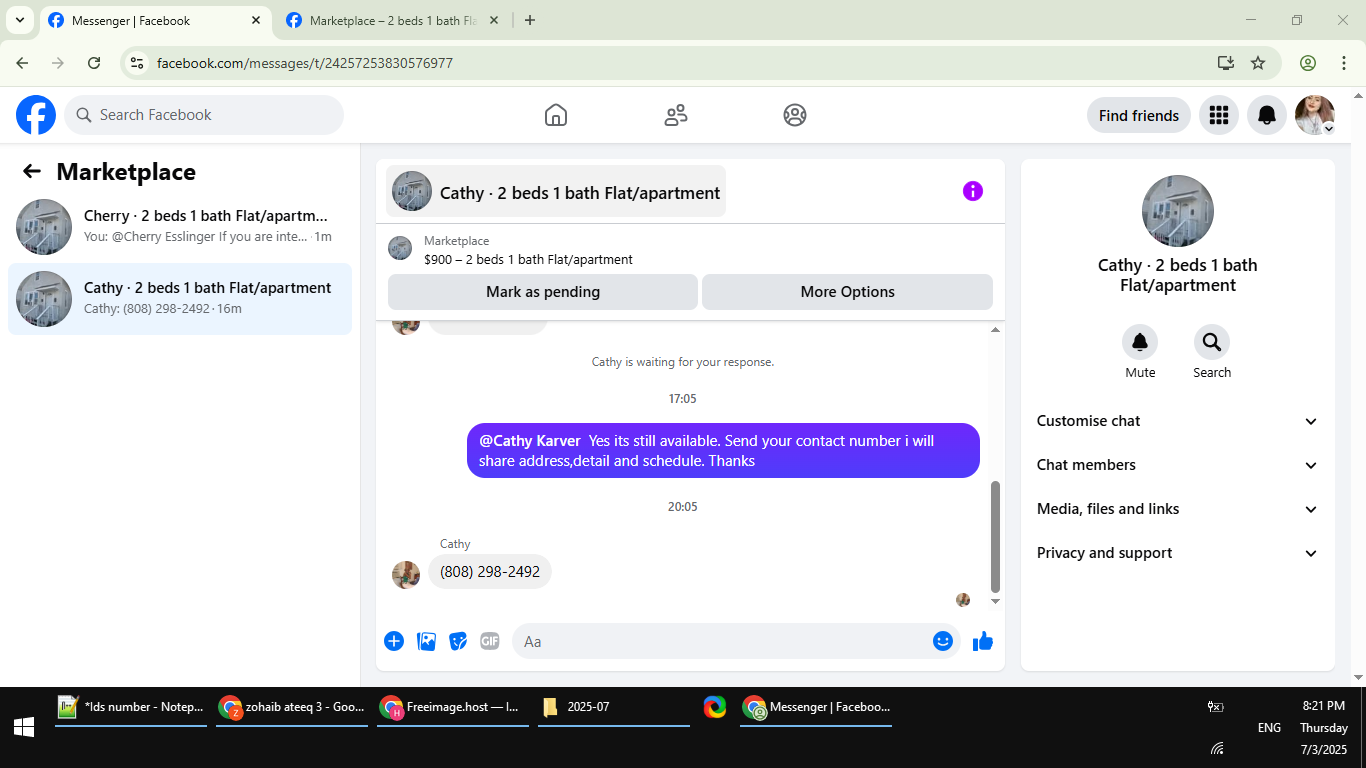
Task: Choose a GIF icon in composer
Action: tap(489, 641)
